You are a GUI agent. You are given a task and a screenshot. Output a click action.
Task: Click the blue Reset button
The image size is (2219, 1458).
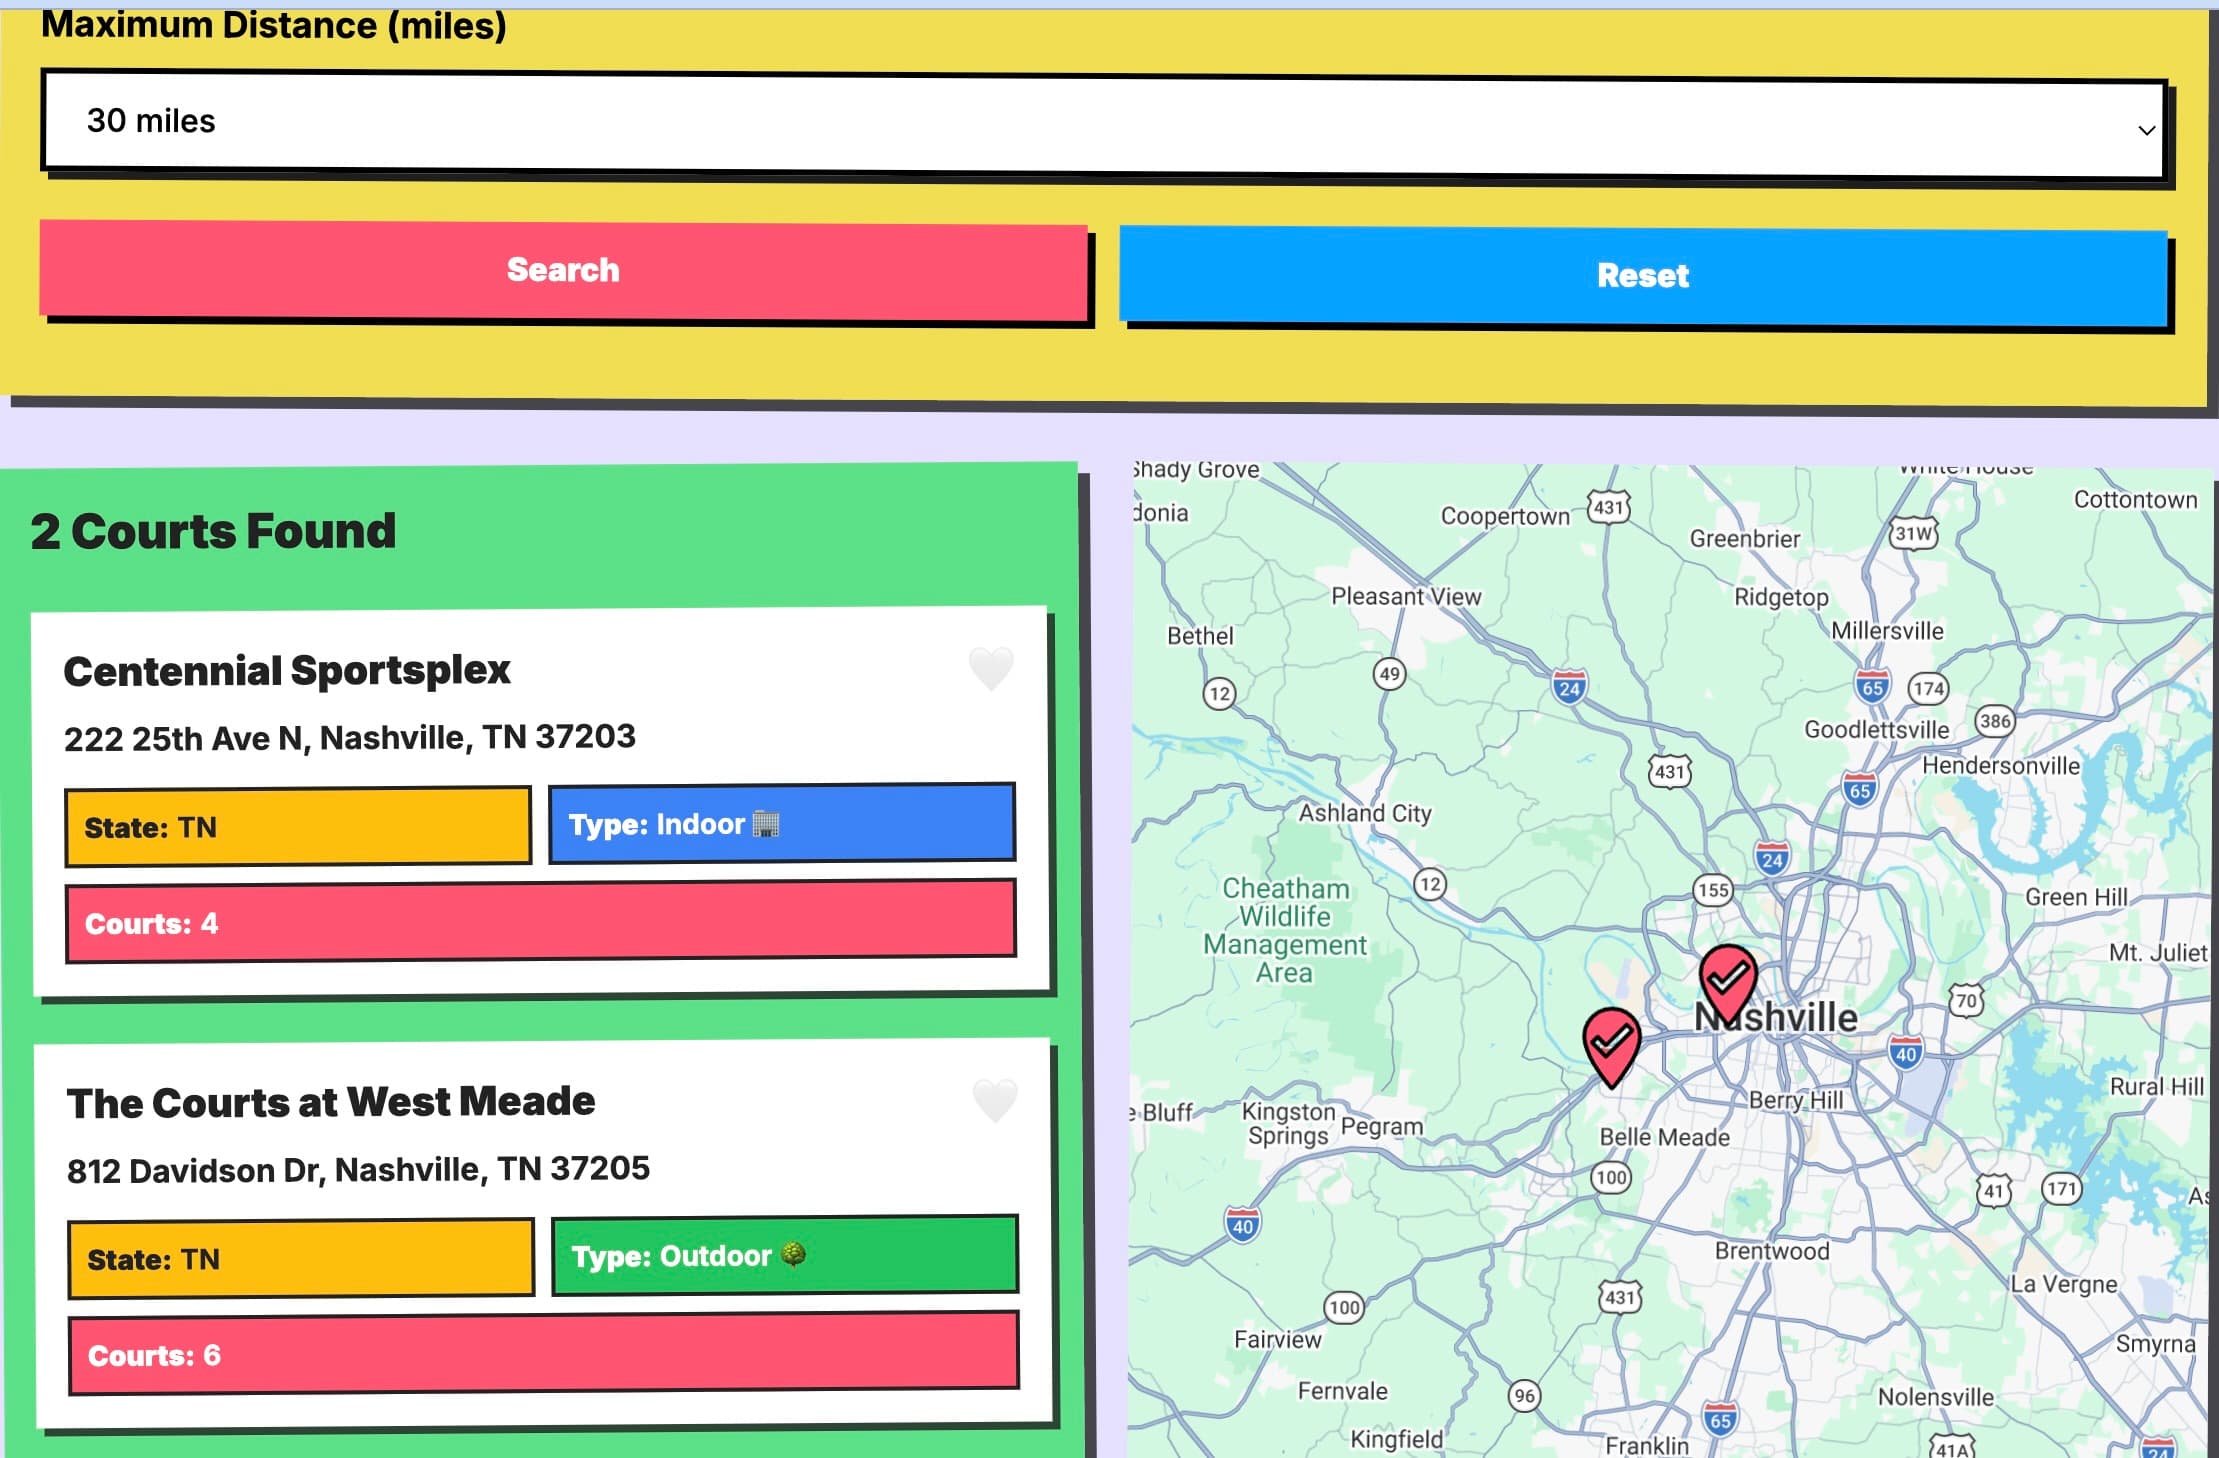click(x=1643, y=276)
